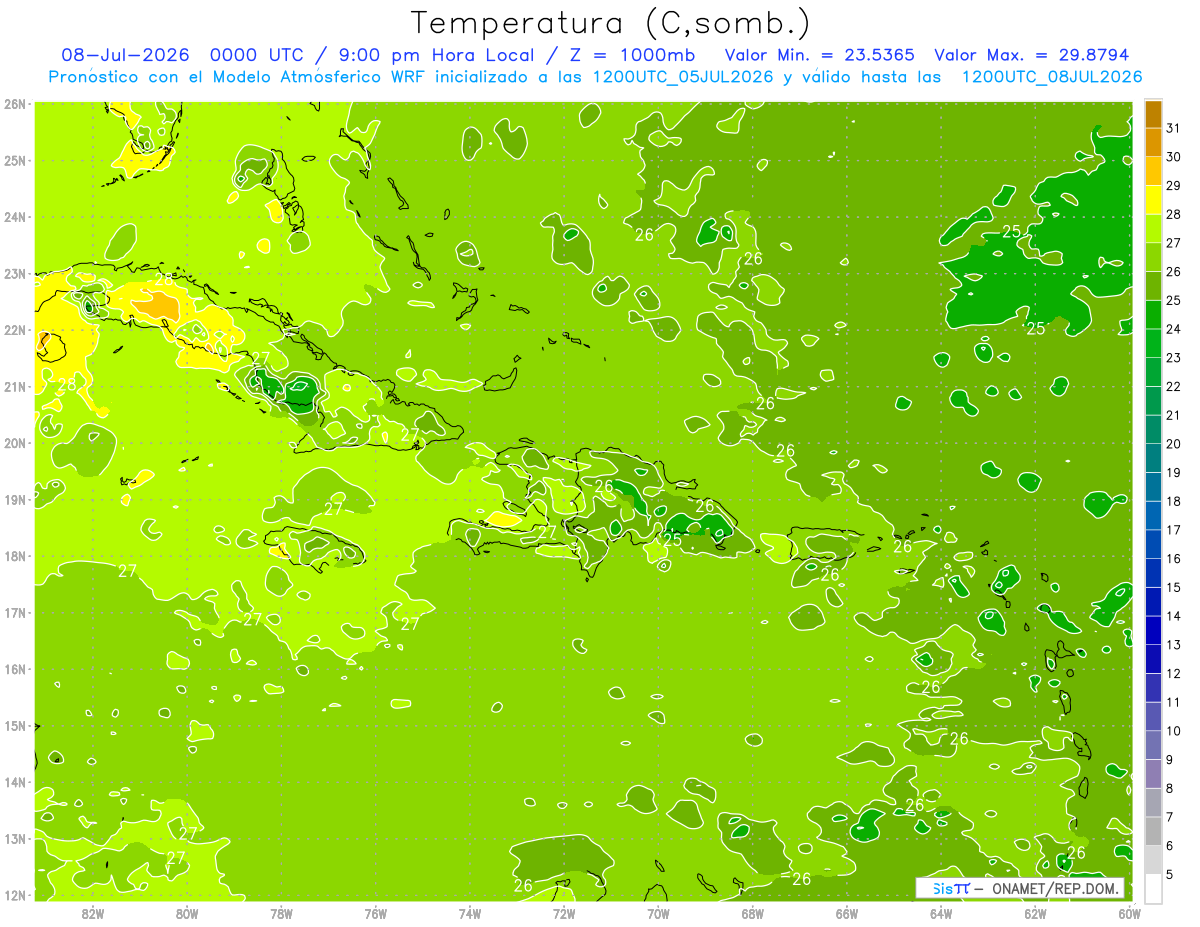Click the "74W" longitude axis label
Image resolution: width=1200 pixels, height=927 pixels.
point(470,913)
